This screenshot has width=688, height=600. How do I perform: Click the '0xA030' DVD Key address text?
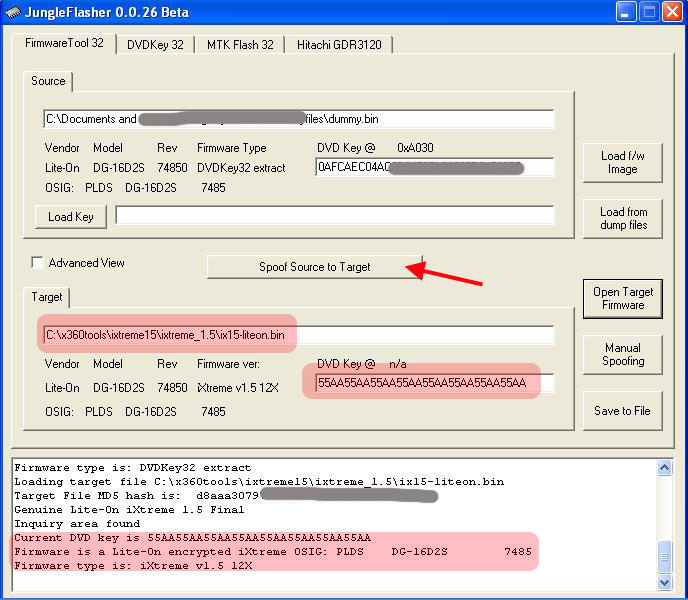tap(415, 148)
